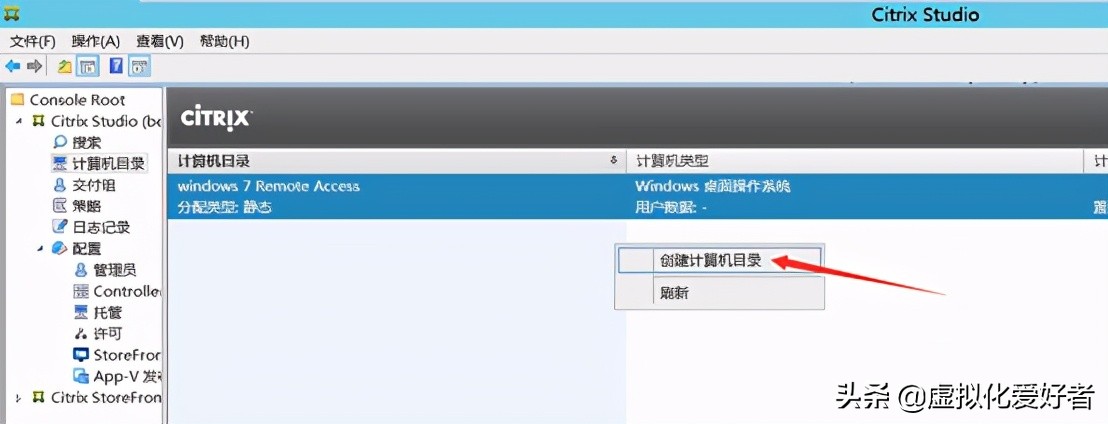1108x424 pixels.
Task: Toggle the Show/Hide Action Pane toolbar icon
Action: coord(138,67)
